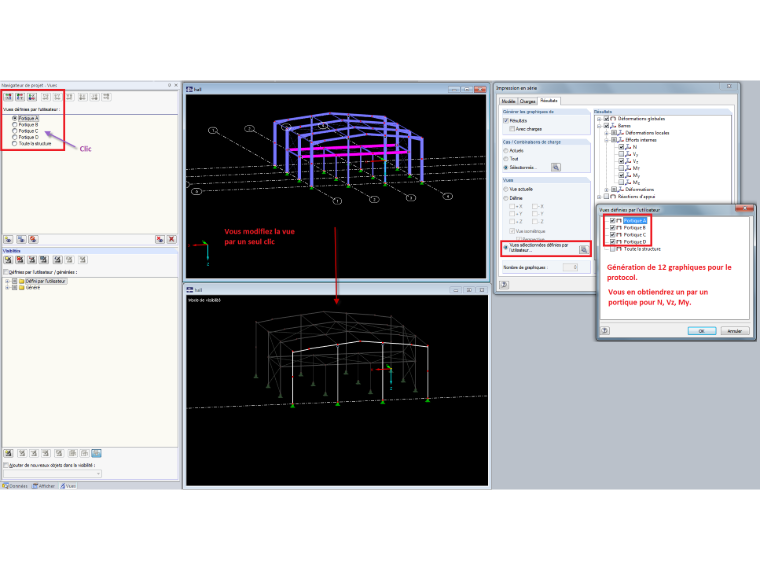
Task: Open the Vues navigator tab
Action: coord(68,486)
